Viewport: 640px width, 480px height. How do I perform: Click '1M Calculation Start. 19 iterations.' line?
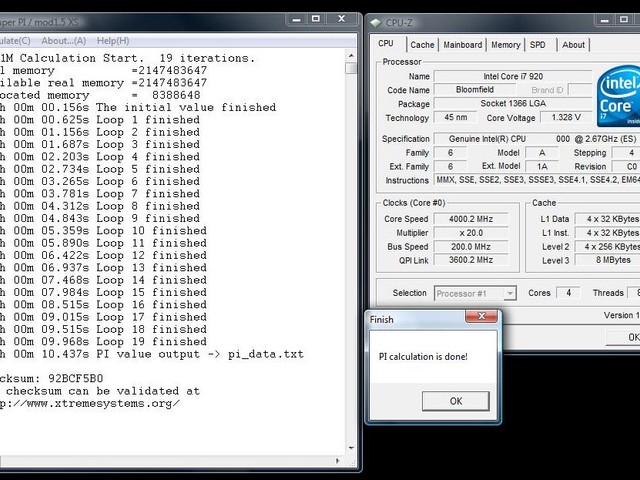(x=127, y=58)
